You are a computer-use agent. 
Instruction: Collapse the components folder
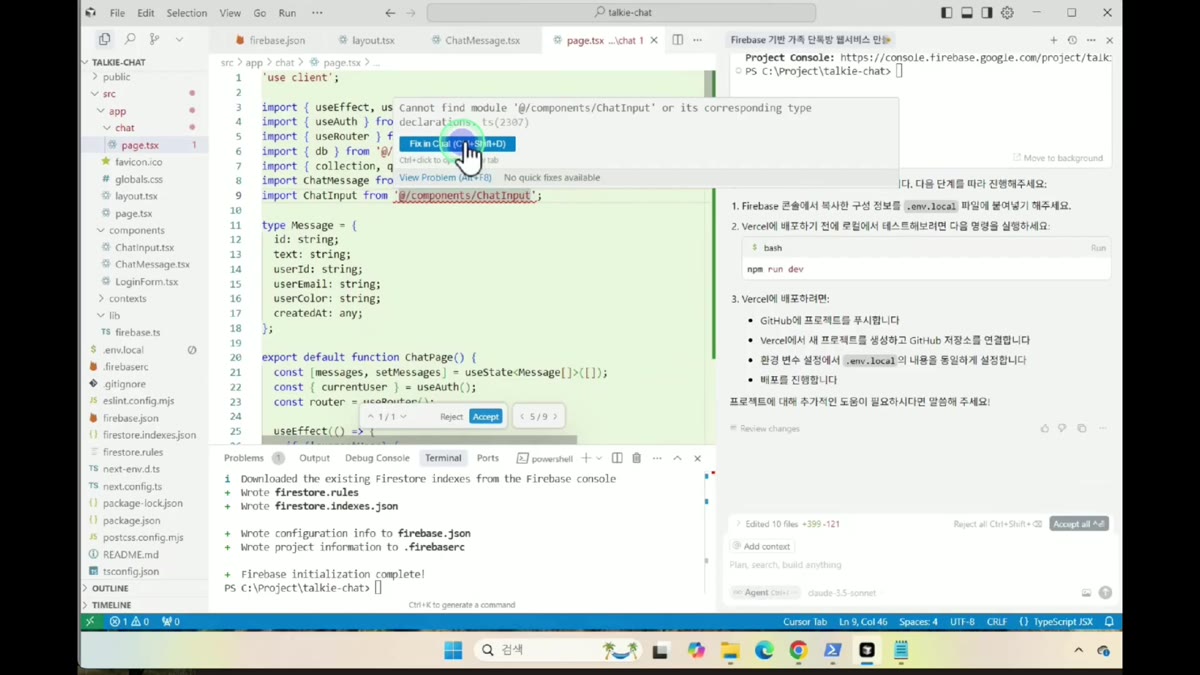pyautogui.click(x=136, y=230)
